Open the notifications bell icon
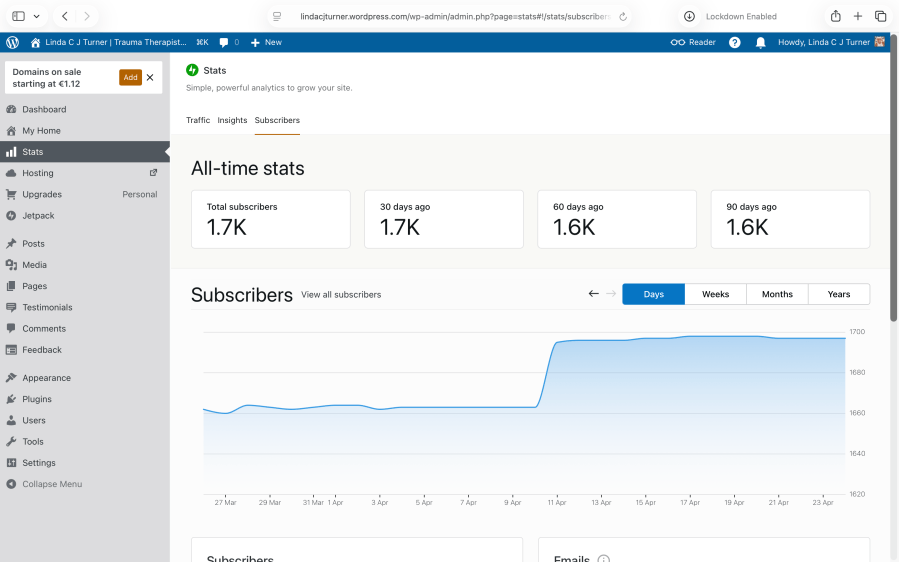This screenshot has width=899, height=562. click(x=760, y=42)
